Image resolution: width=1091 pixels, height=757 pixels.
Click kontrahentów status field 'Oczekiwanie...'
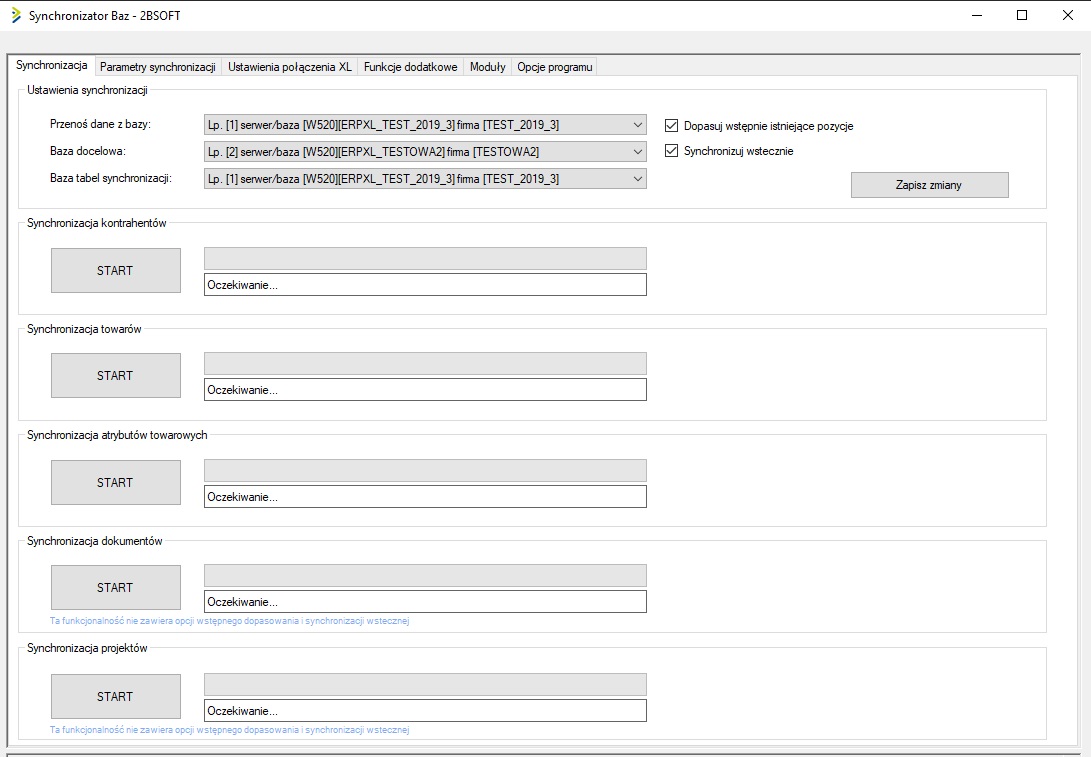[425, 285]
